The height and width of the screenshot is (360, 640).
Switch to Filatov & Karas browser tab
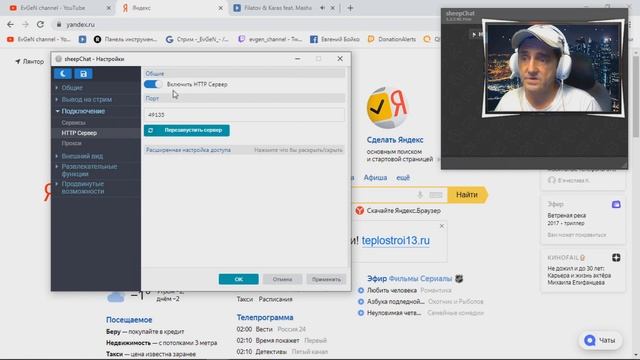point(278,8)
